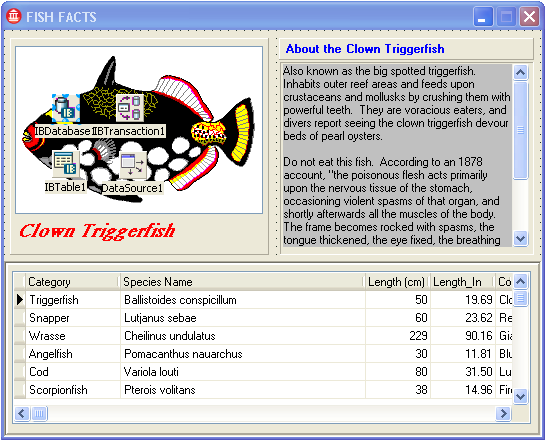Select the IBDatabase1 component icon
546x441 pixels.
click(66, 109)
